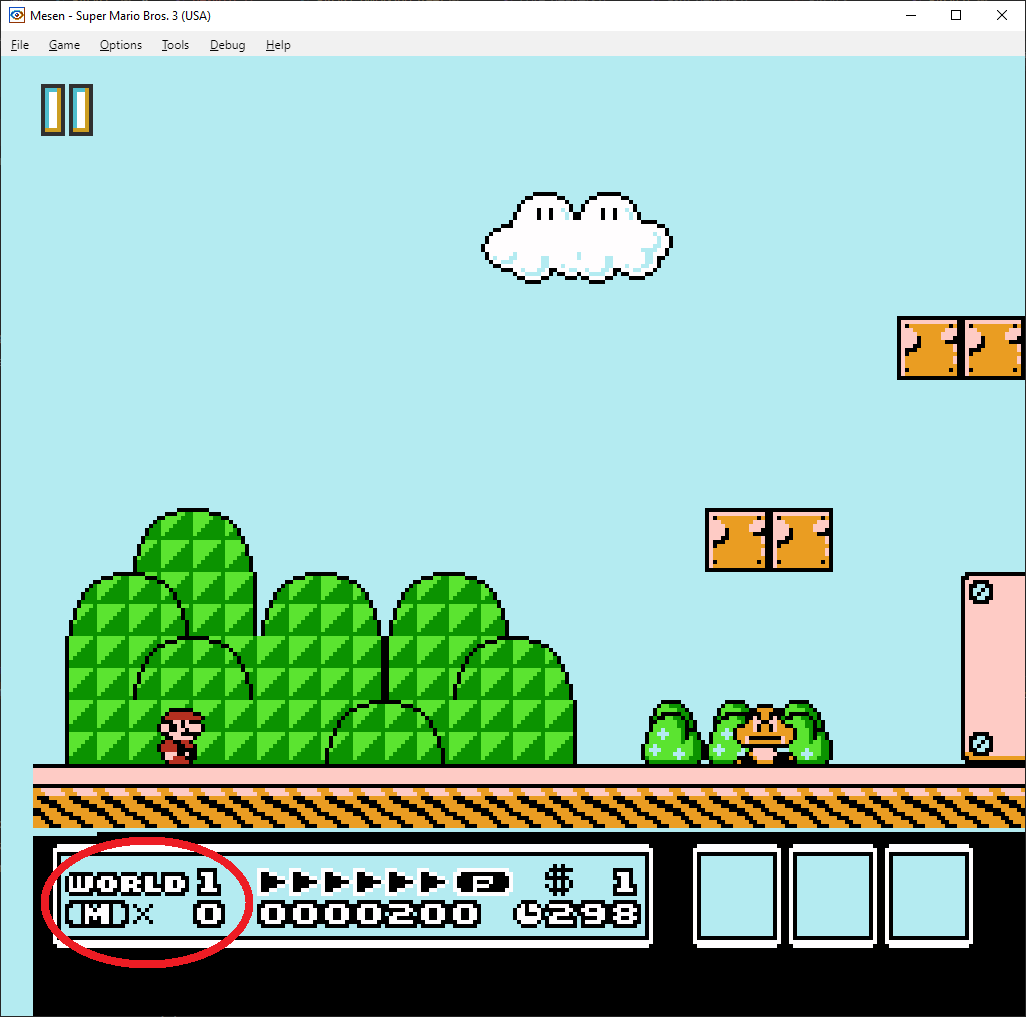Click the lives count 0
Screen dimensions: 1026x1017
pyautogui.click(x=209, y=914)
